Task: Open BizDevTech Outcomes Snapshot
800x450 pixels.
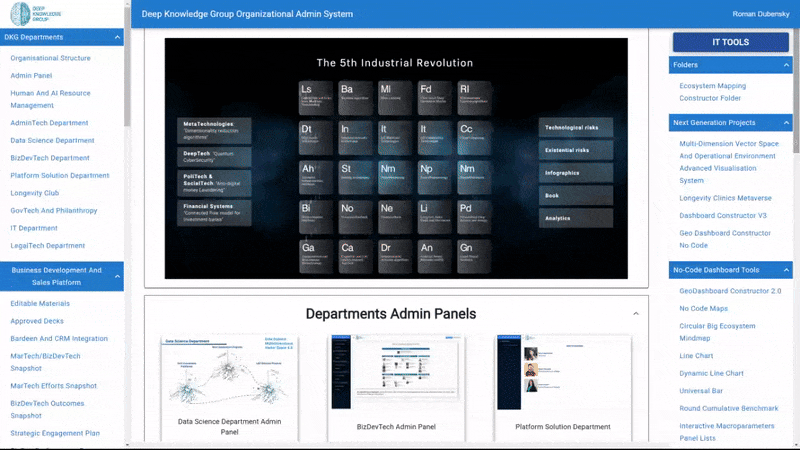Action: click(x=47, y=410)
